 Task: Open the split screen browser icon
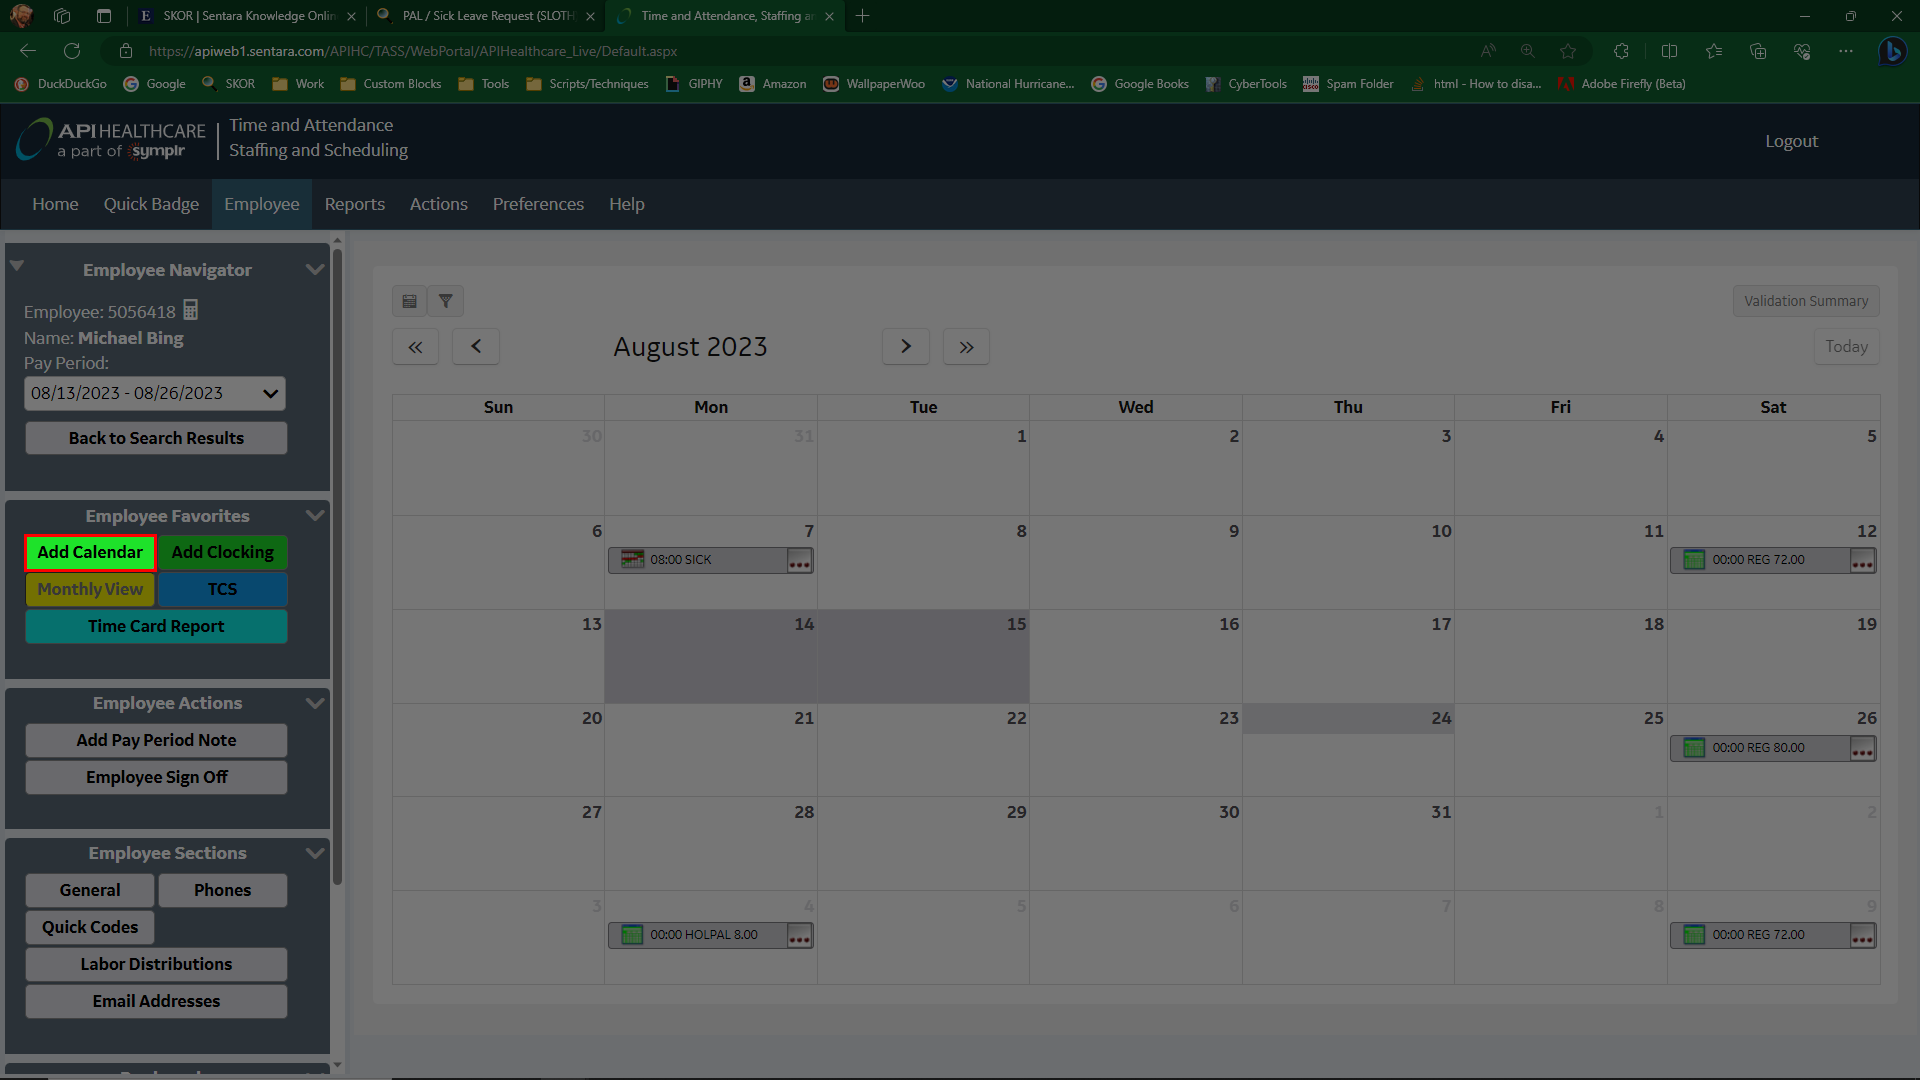[1669, 51]
